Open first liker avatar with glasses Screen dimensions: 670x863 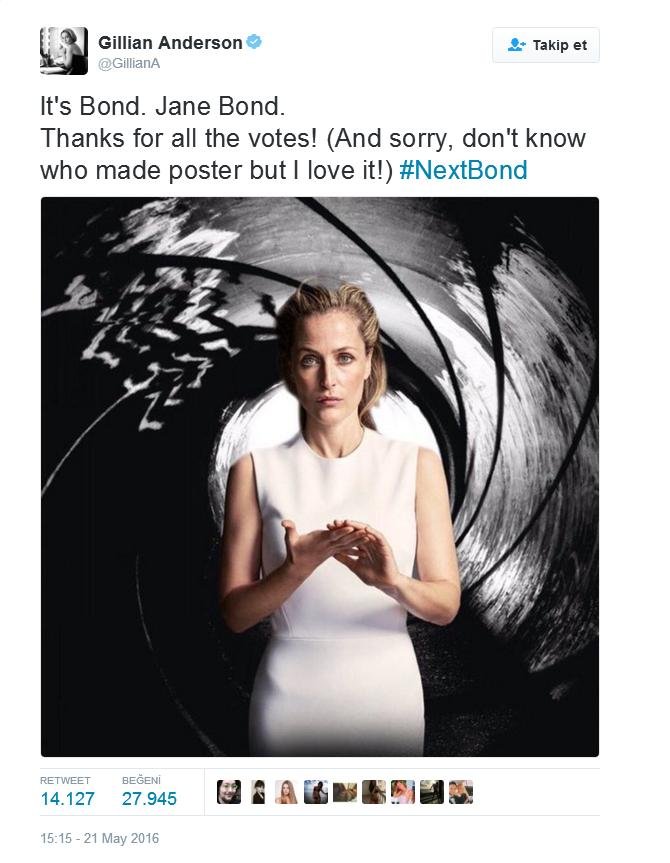[x=229, y=792]
